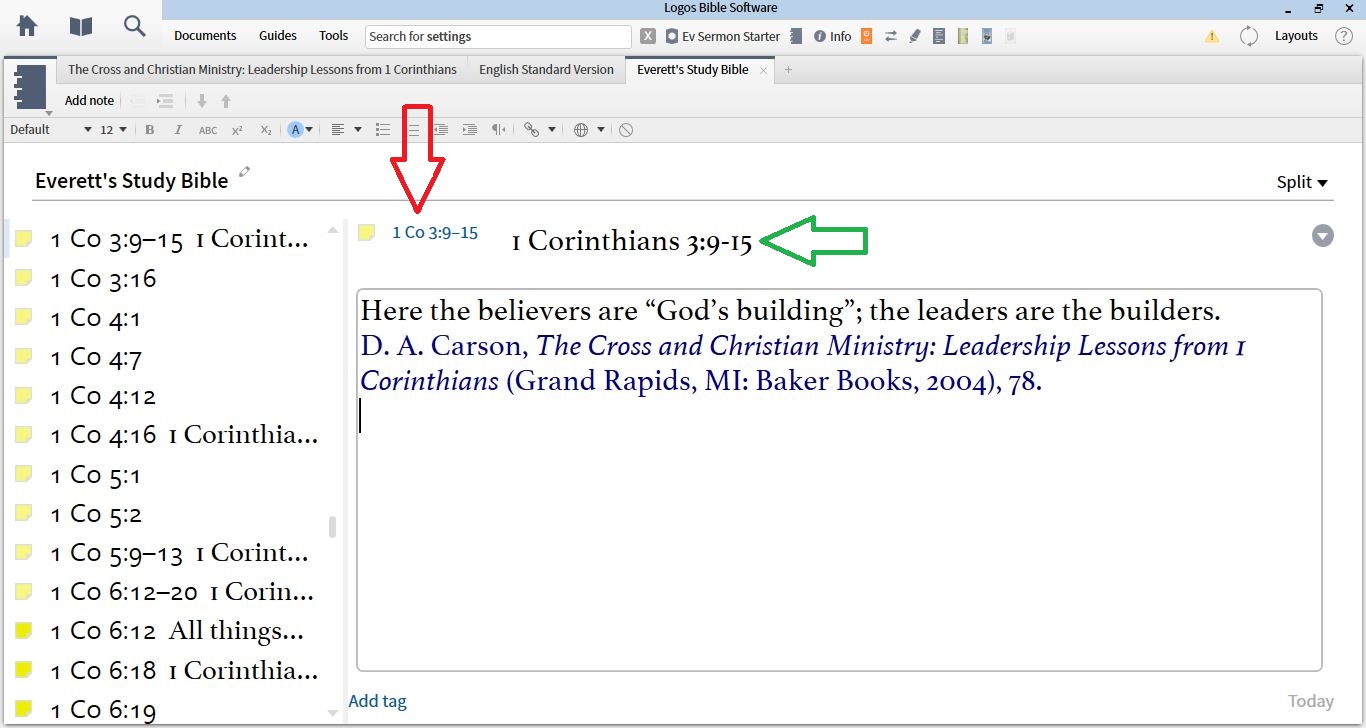This screenshot has width=1366, height=728.
Task: Click the sync circular arrows icon
Action: point(1249,36)
